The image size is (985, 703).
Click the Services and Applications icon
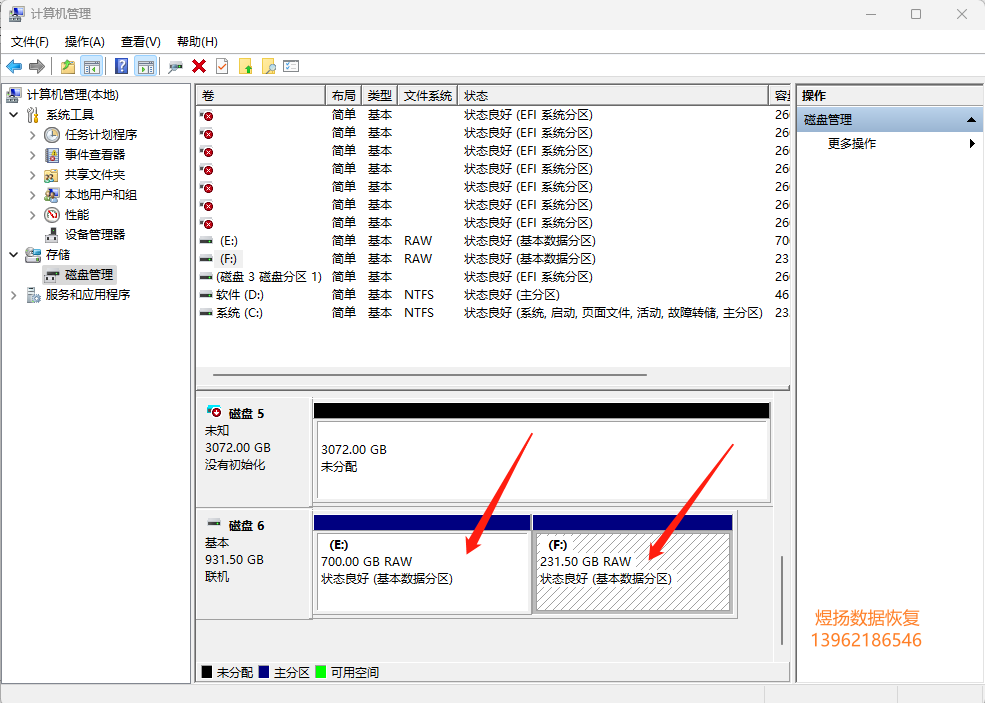33,295
